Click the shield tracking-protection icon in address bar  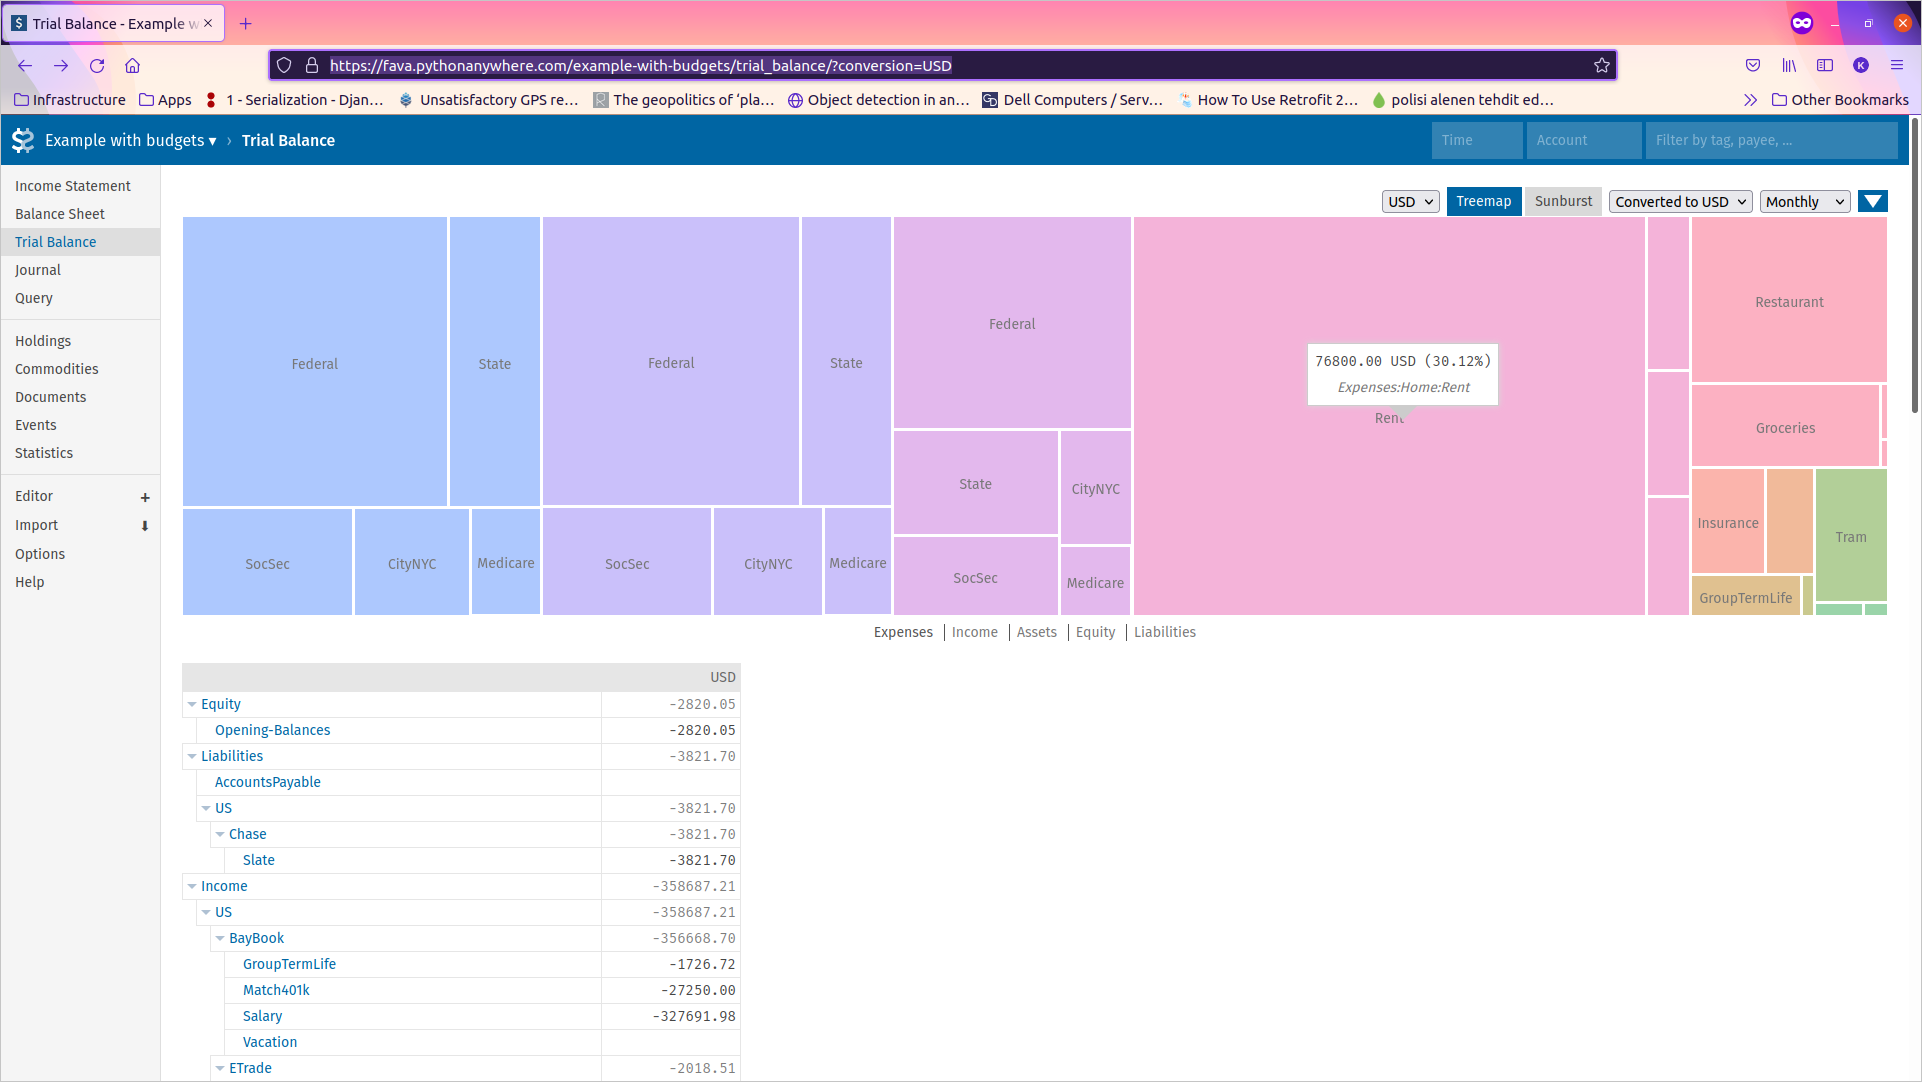pyautogui.click(x=284, y=65)
